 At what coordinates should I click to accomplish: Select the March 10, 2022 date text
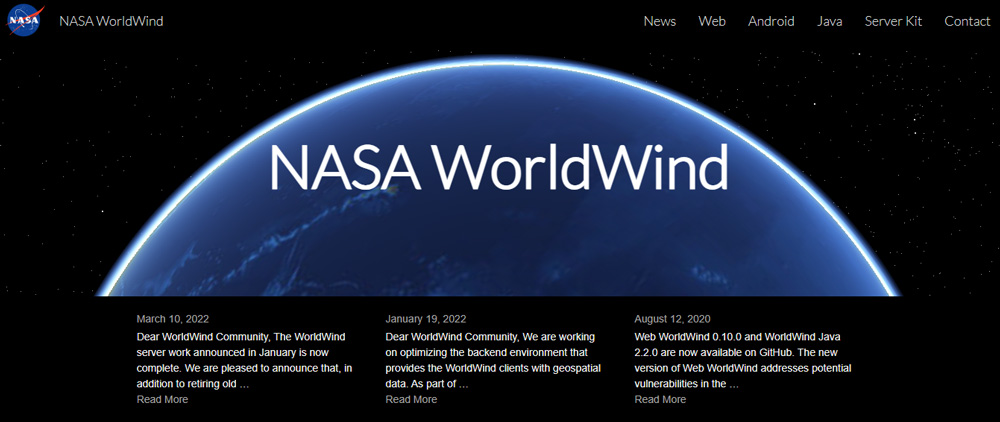point(172,319)
